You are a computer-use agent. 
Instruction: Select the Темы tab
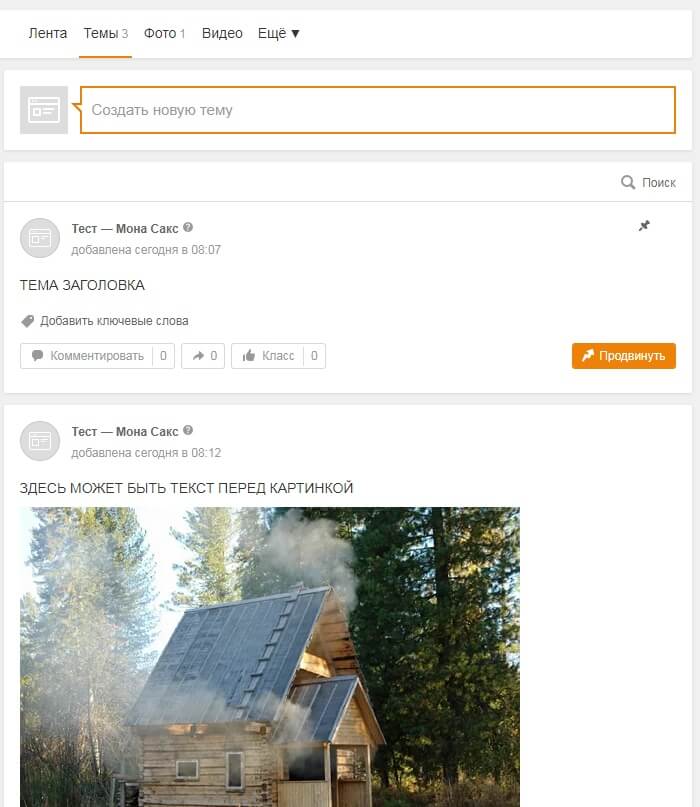[x=106, y=33]
